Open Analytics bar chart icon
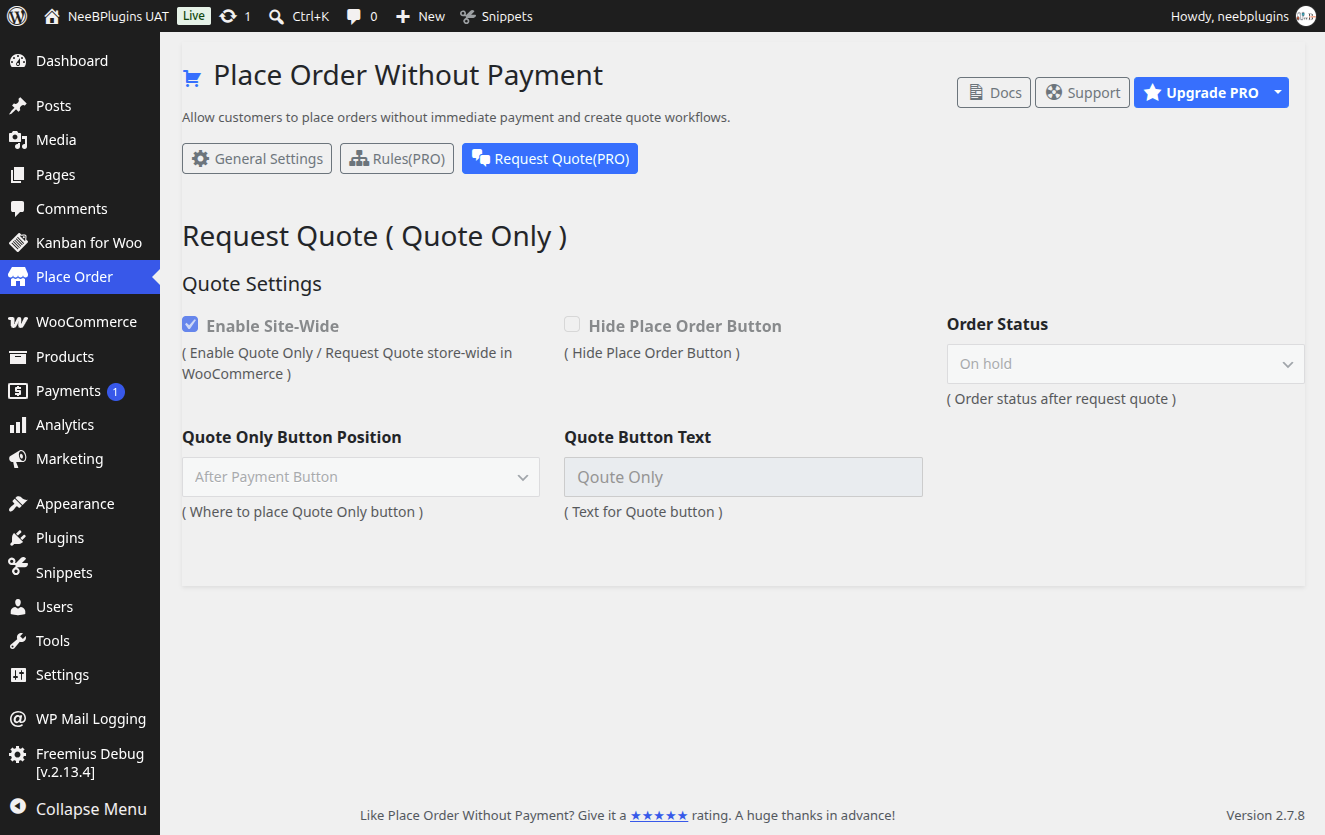 pyautogui.click(x=18, y=425)
